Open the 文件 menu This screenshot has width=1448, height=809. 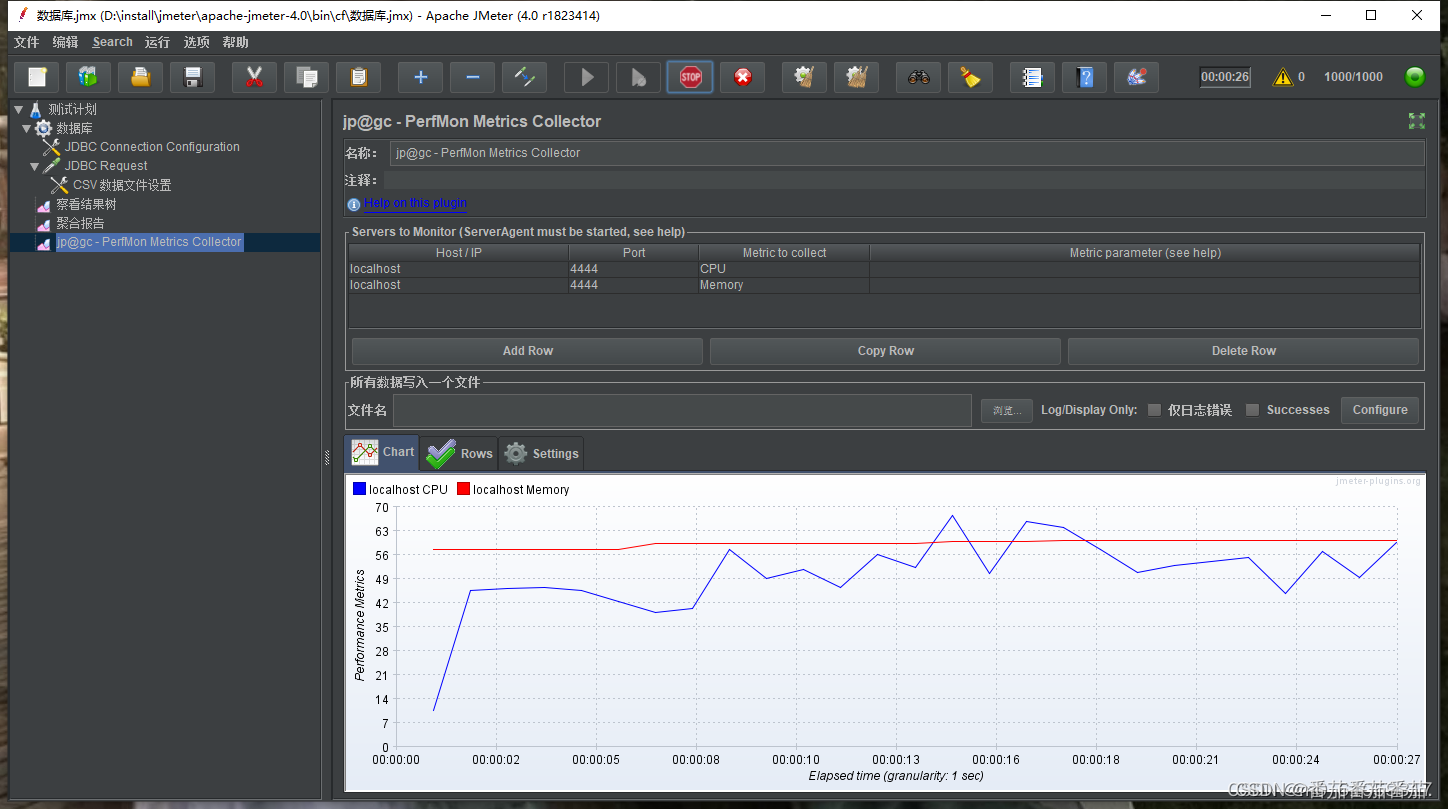26,42
